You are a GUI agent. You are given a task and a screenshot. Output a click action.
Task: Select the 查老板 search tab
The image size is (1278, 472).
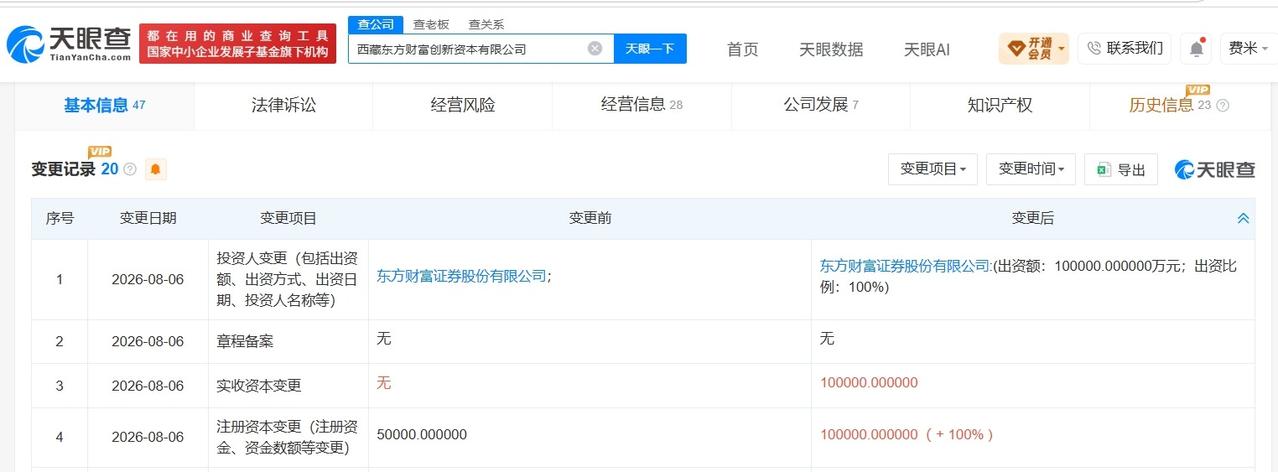point(431,24)
